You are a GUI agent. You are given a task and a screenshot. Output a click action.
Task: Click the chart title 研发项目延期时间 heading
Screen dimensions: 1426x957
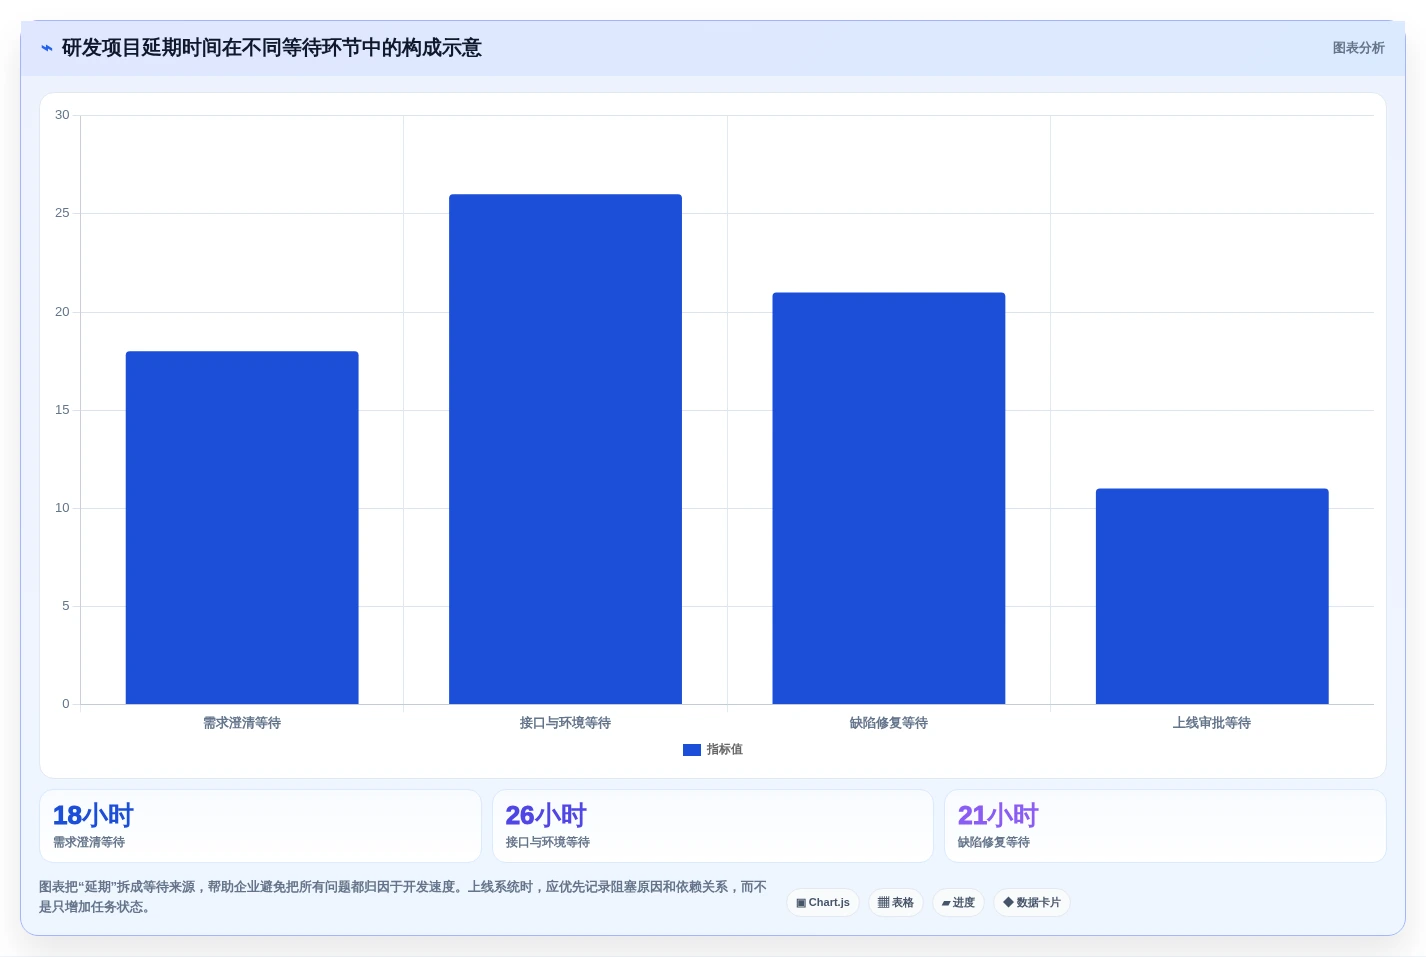pyautogui.click(x=272, y=48)
